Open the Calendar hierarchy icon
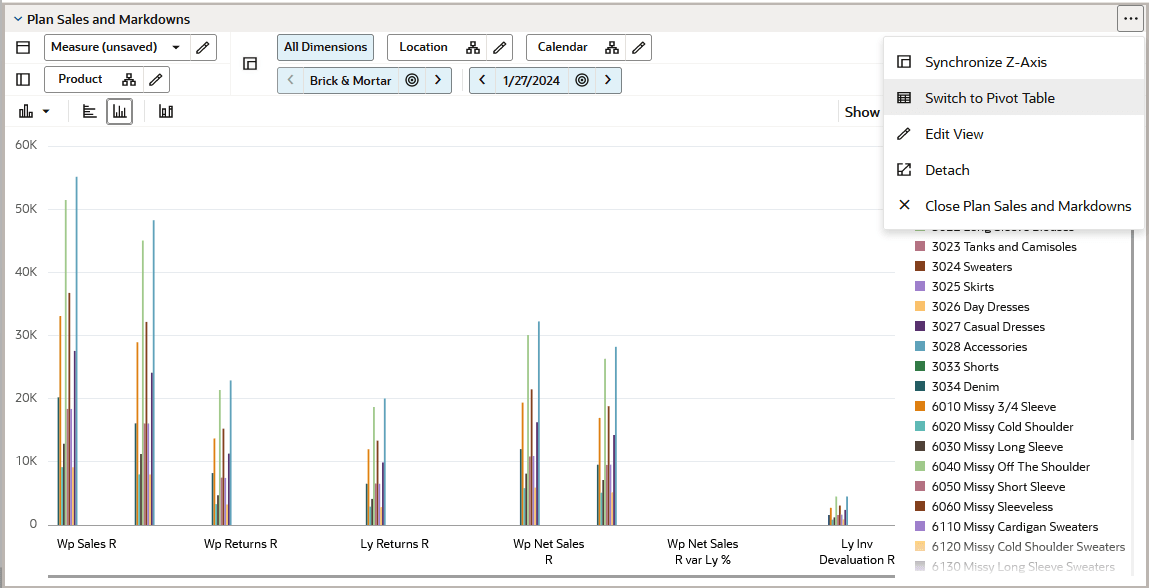Screen dimensions: 1149x588 pyautogui.click(x=612, y=48)
